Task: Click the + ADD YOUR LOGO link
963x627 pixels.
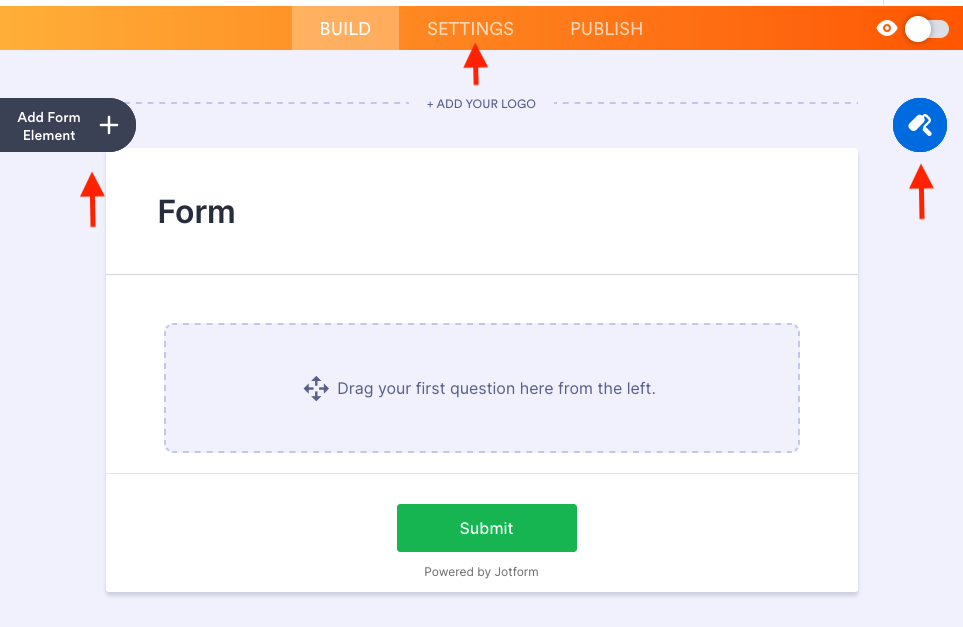Action: 481,104
